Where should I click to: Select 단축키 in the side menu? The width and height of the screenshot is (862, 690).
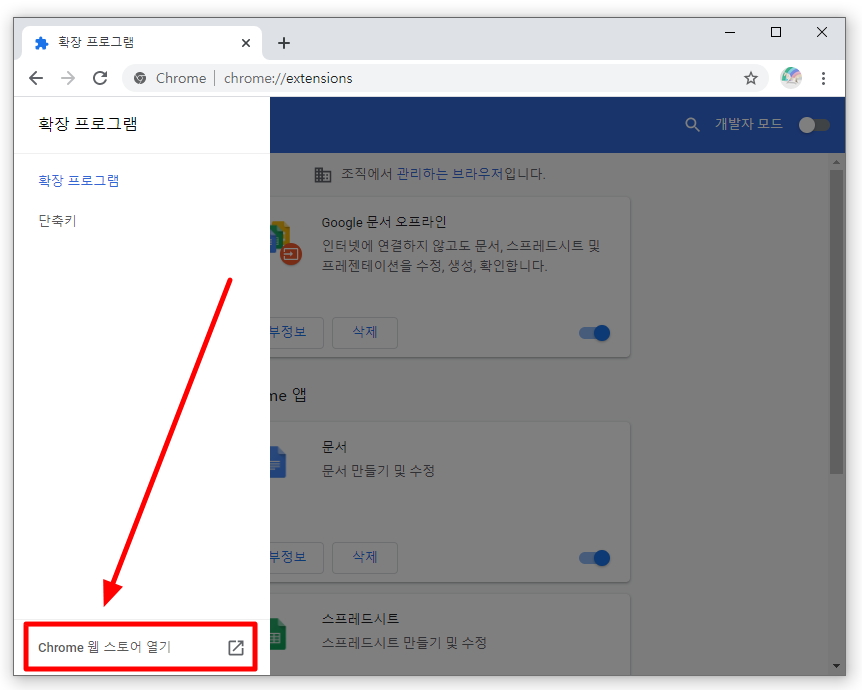(57, 220)
